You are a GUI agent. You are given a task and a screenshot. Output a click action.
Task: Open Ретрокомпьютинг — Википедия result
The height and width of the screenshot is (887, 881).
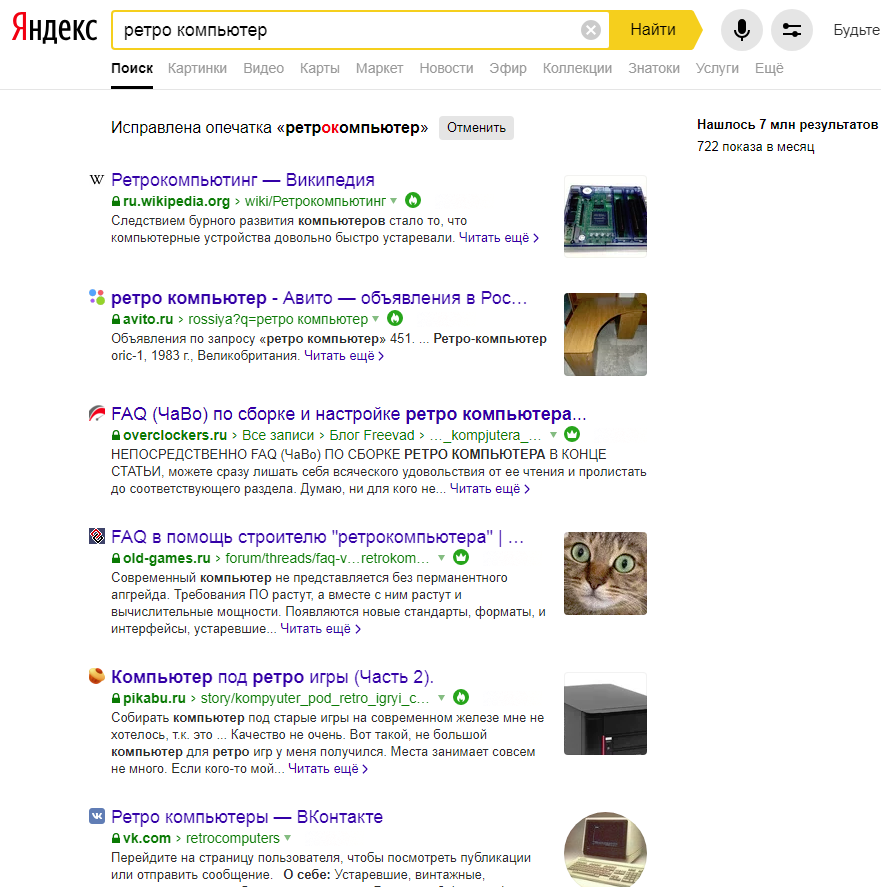click(x=243, y=180)
